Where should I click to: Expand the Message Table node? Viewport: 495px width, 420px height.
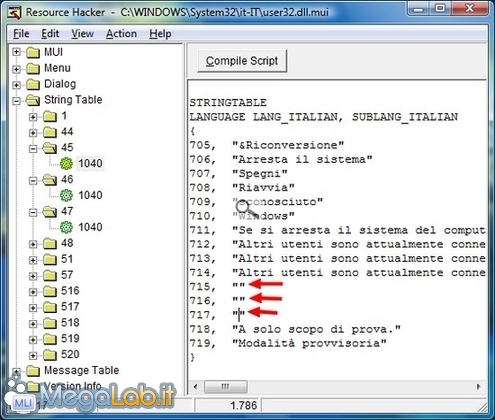point(16,371)
